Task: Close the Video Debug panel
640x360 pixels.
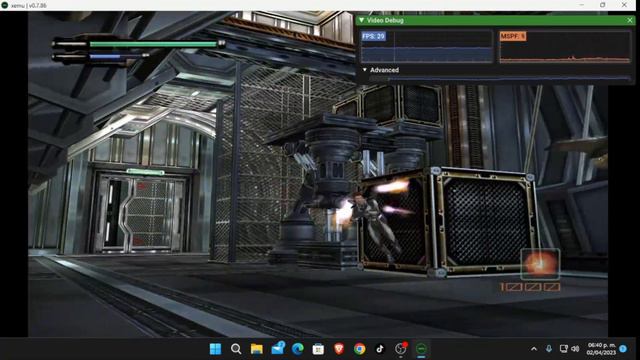Action: 630,20
